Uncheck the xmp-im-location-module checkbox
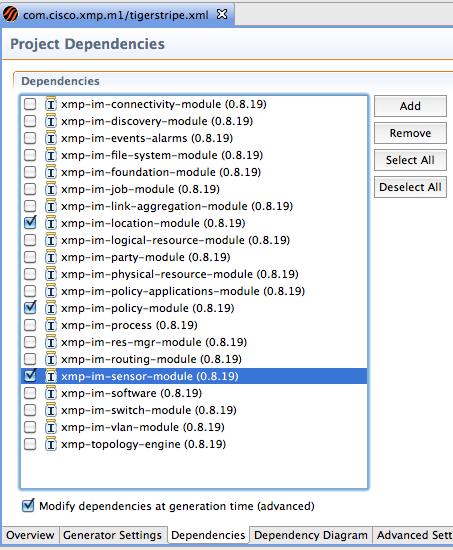The width and height of the screenshot is (453, 550). [x=30, y=223]
